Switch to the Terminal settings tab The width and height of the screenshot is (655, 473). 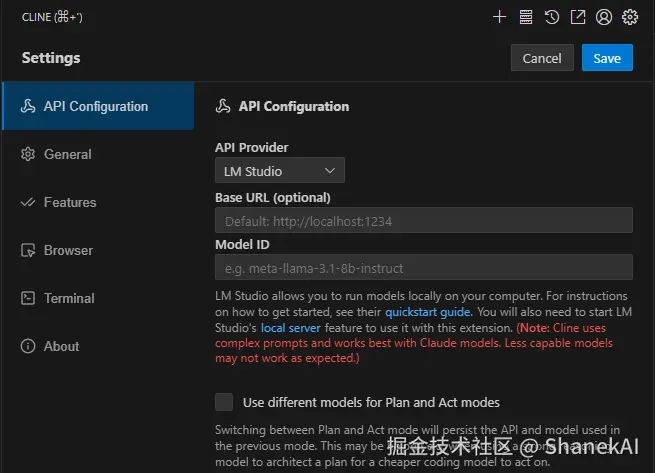pyautogui.click(x=98, y=298)
